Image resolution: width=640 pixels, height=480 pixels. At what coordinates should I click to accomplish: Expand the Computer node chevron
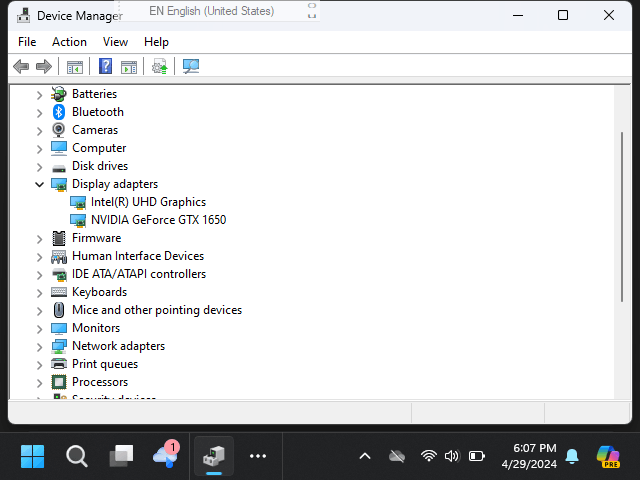click(x=39, y=149)
